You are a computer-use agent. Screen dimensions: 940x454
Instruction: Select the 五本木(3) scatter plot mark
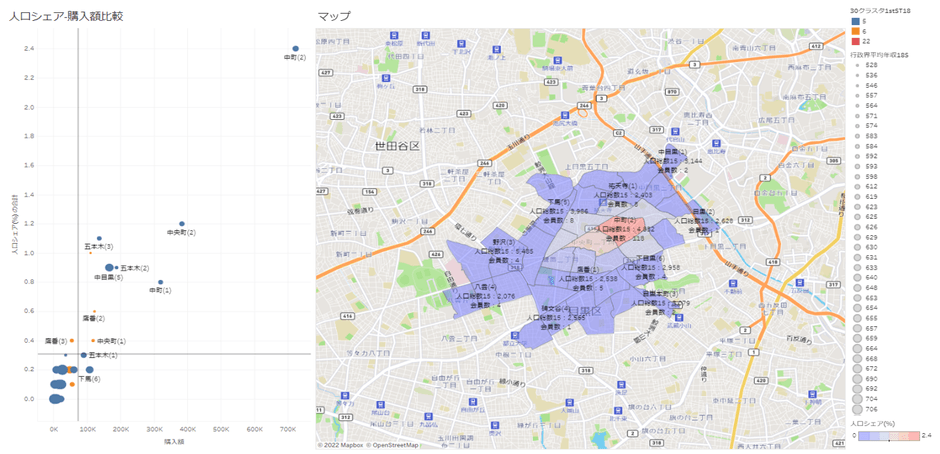(x=99, y=239)
